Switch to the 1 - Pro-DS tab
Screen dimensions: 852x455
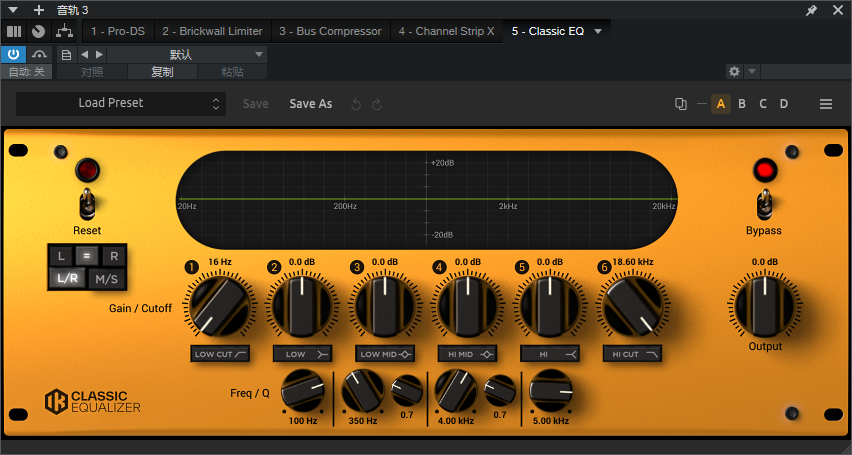click(118, 32)
